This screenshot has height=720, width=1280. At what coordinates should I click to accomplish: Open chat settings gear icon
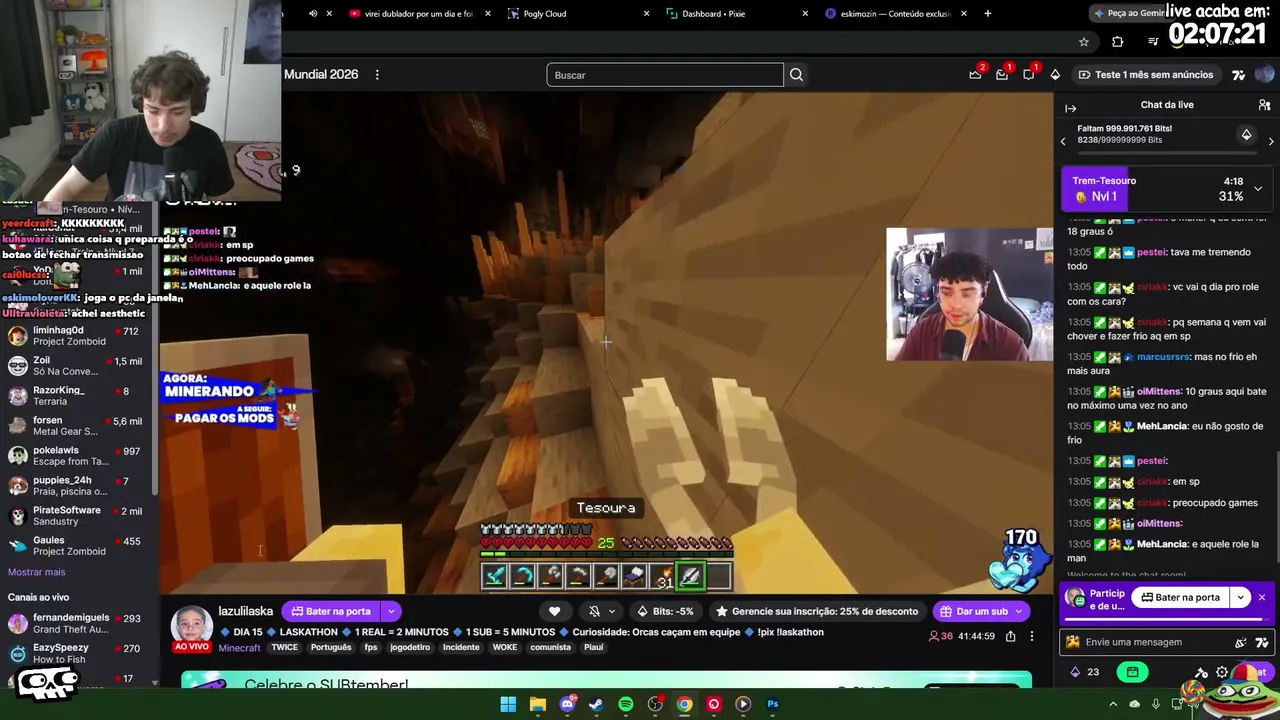(x=1222, y=672)
